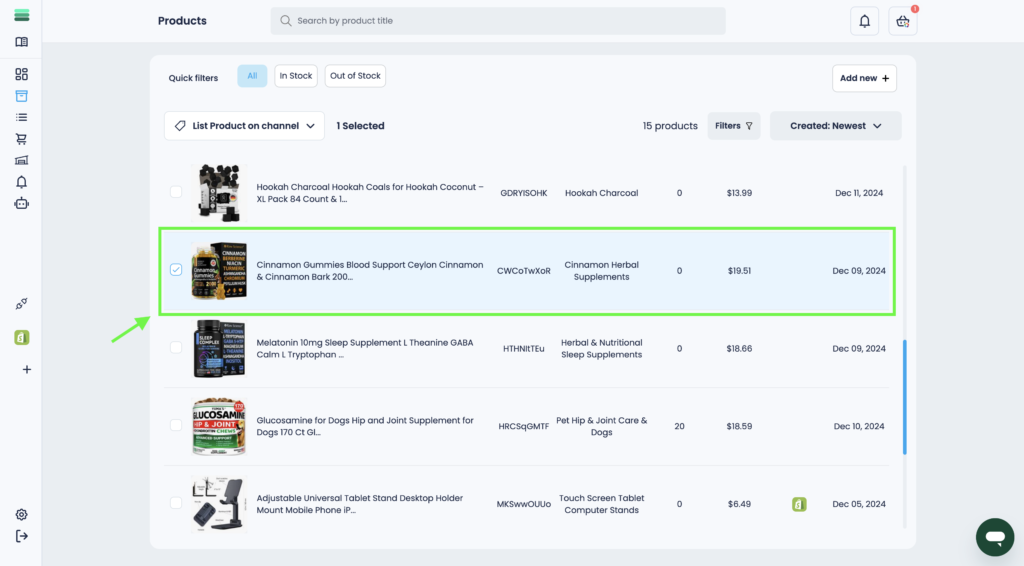Click the product title search field
The image size is (1024, 566).
[x=498, y=21]
